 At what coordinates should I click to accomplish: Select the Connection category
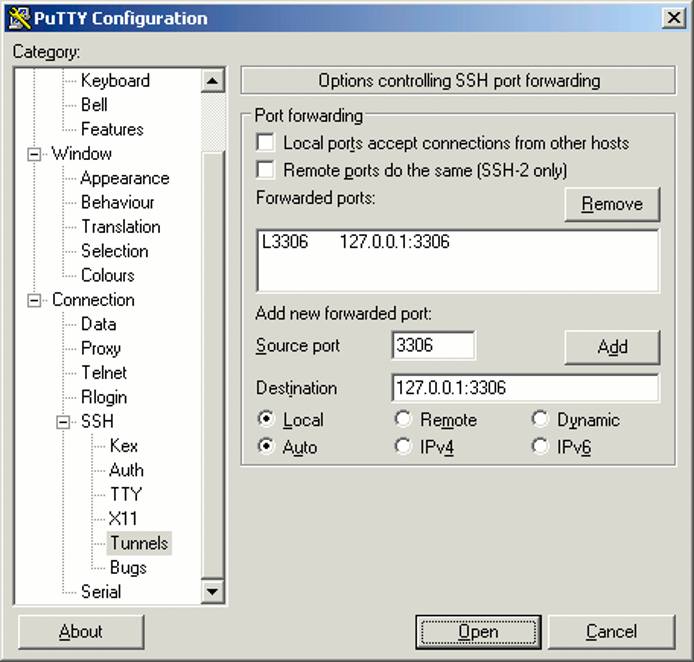click(x=93, y=300)
